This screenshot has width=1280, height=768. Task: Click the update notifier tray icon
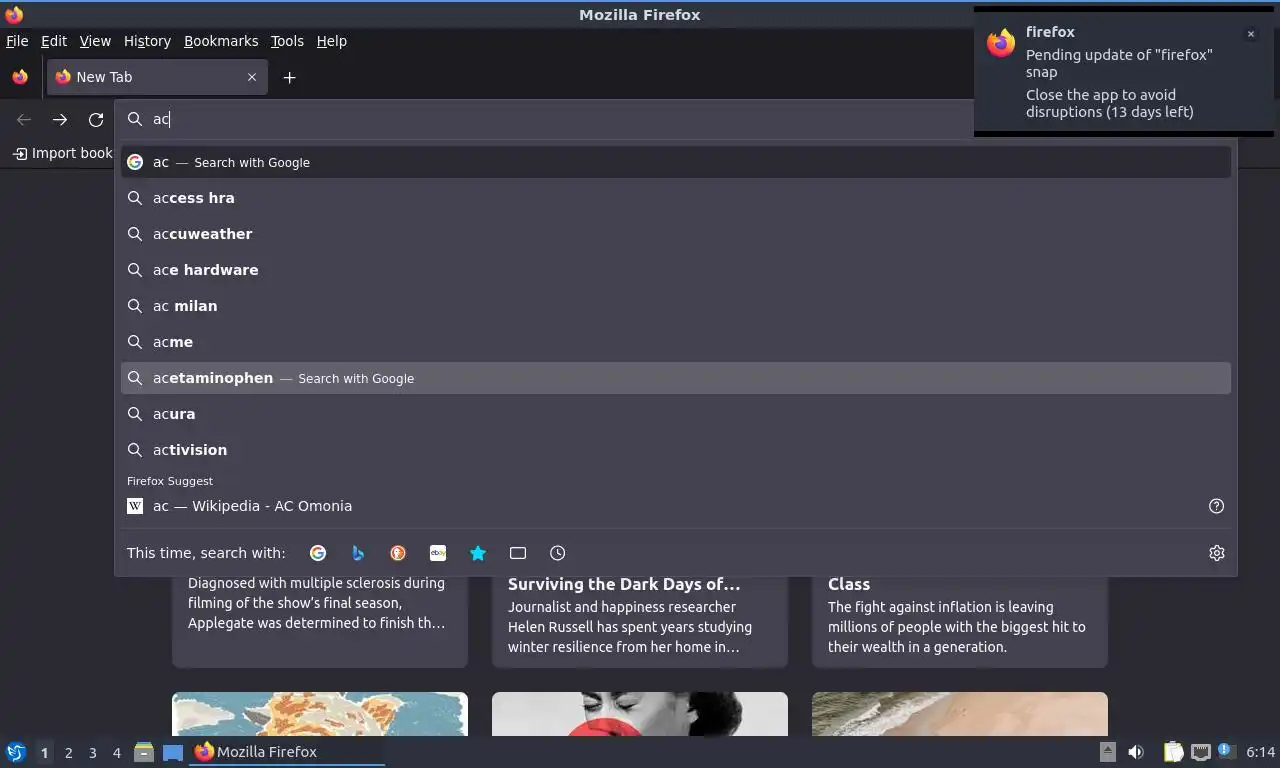1225,751
